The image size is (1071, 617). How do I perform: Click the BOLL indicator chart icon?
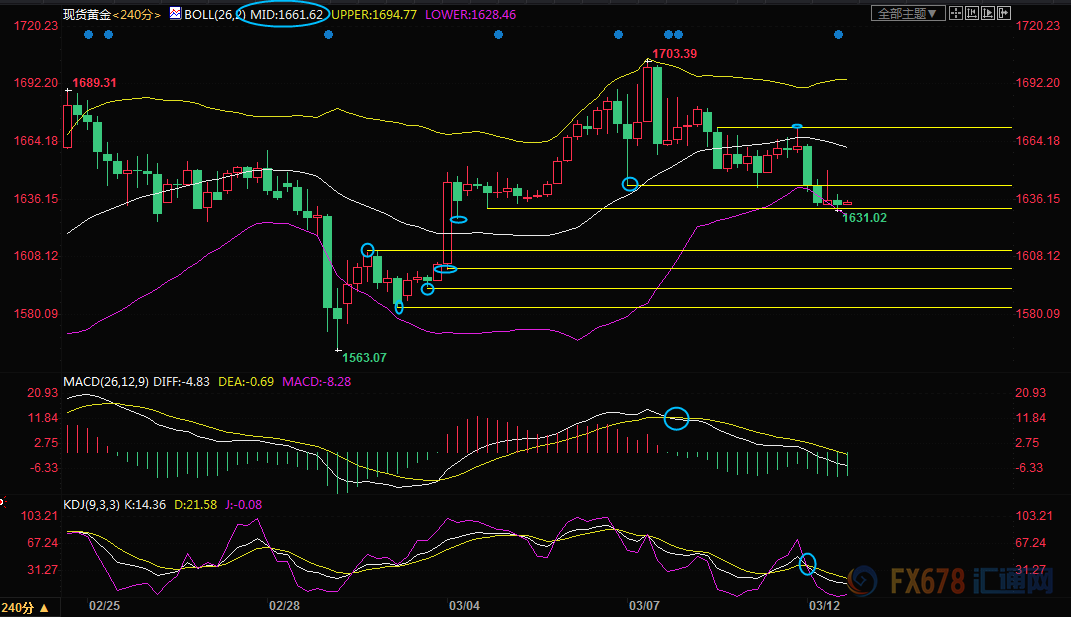(x=175, y=14)
